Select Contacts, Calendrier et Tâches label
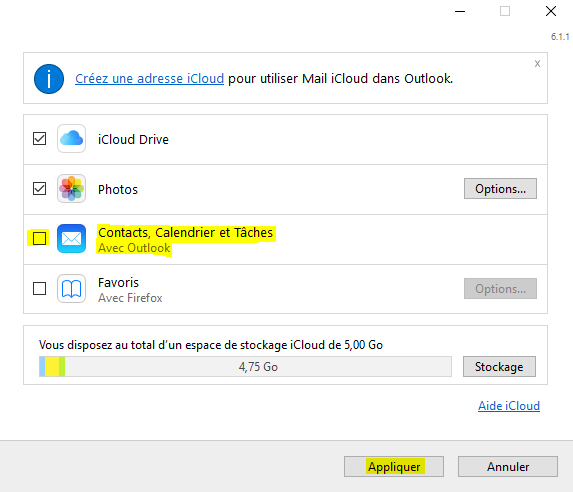This screenshot has height=492, width=573. [x=186, y=232]
